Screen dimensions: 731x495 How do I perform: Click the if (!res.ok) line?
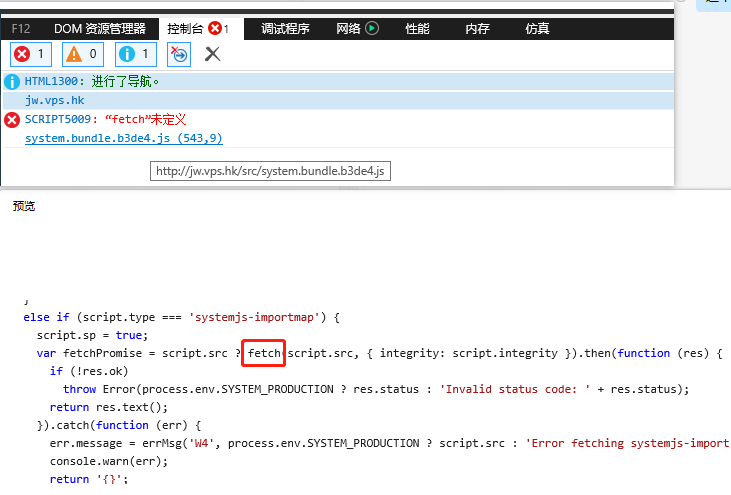click(x=89, y=371)
